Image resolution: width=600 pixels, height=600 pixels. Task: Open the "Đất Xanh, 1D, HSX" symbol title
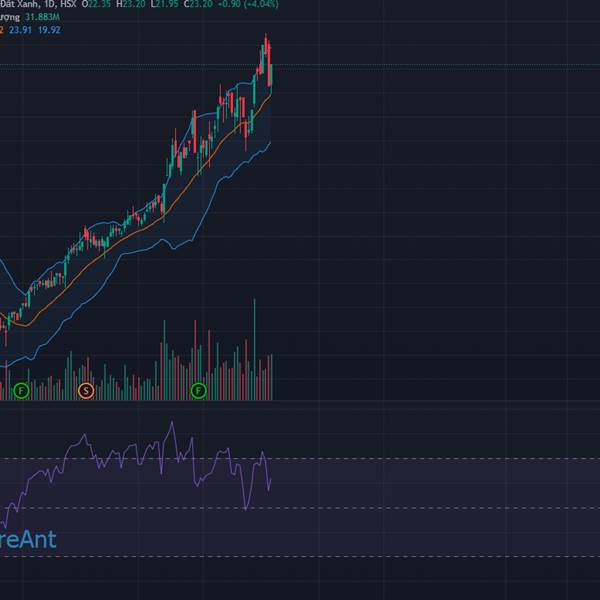38,4
